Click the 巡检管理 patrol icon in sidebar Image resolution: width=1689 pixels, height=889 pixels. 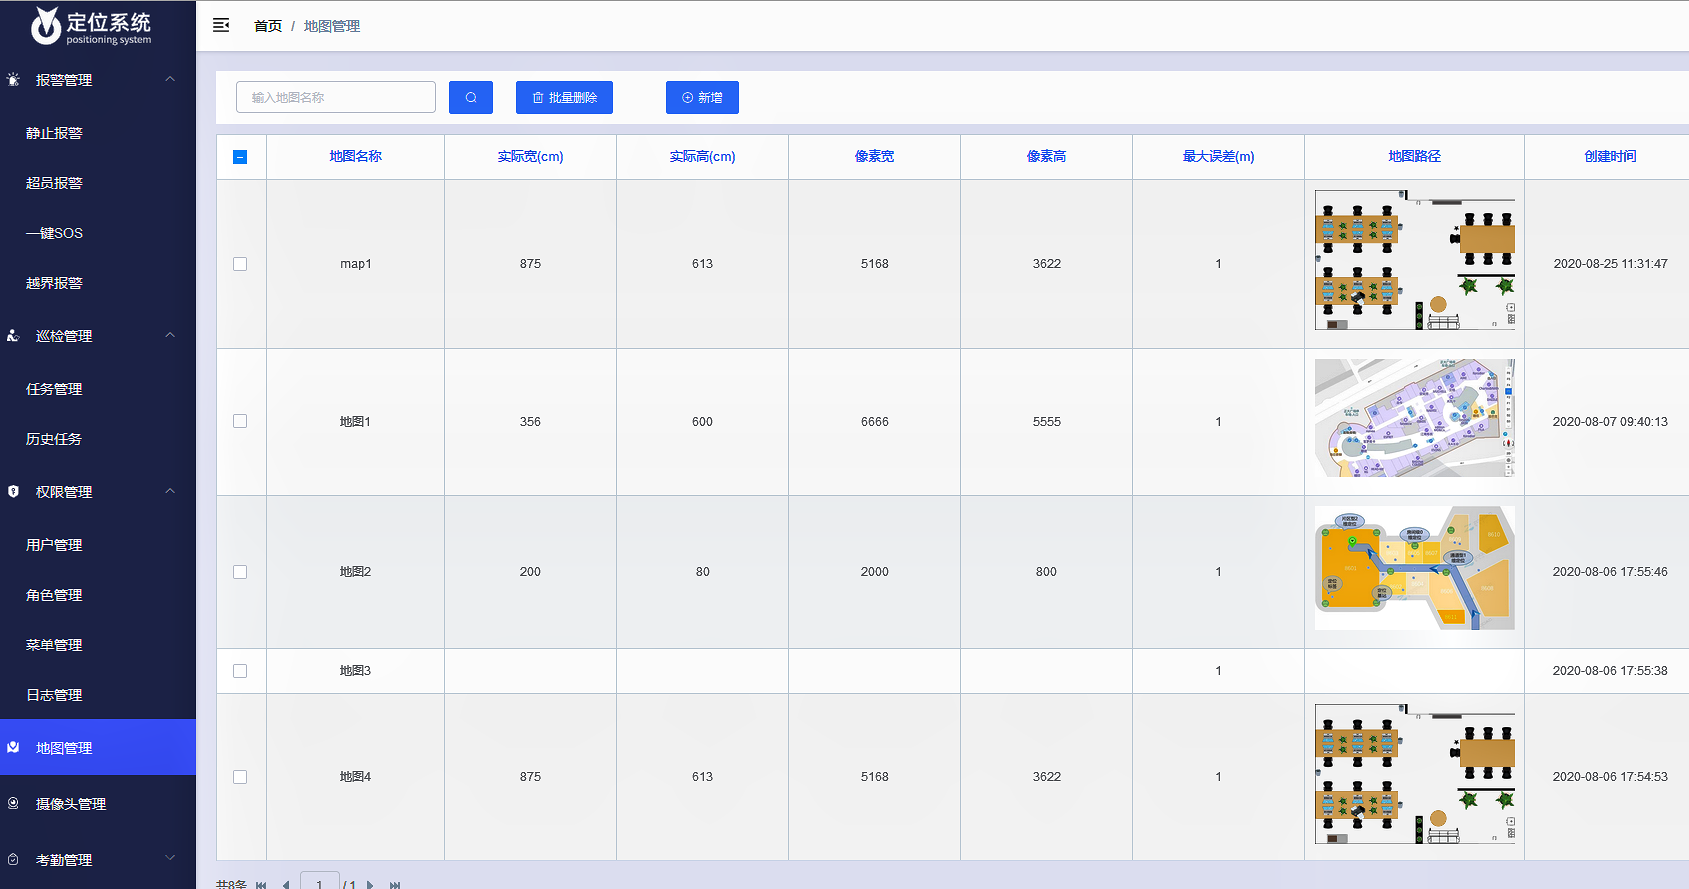[x=13, y=336]
